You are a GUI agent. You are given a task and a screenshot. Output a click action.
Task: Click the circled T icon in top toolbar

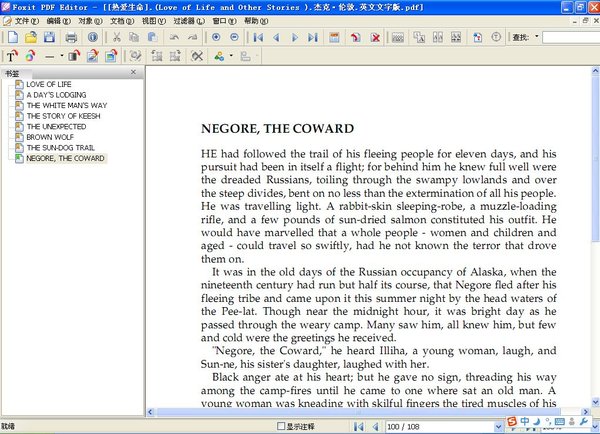[x=496, y=37]
